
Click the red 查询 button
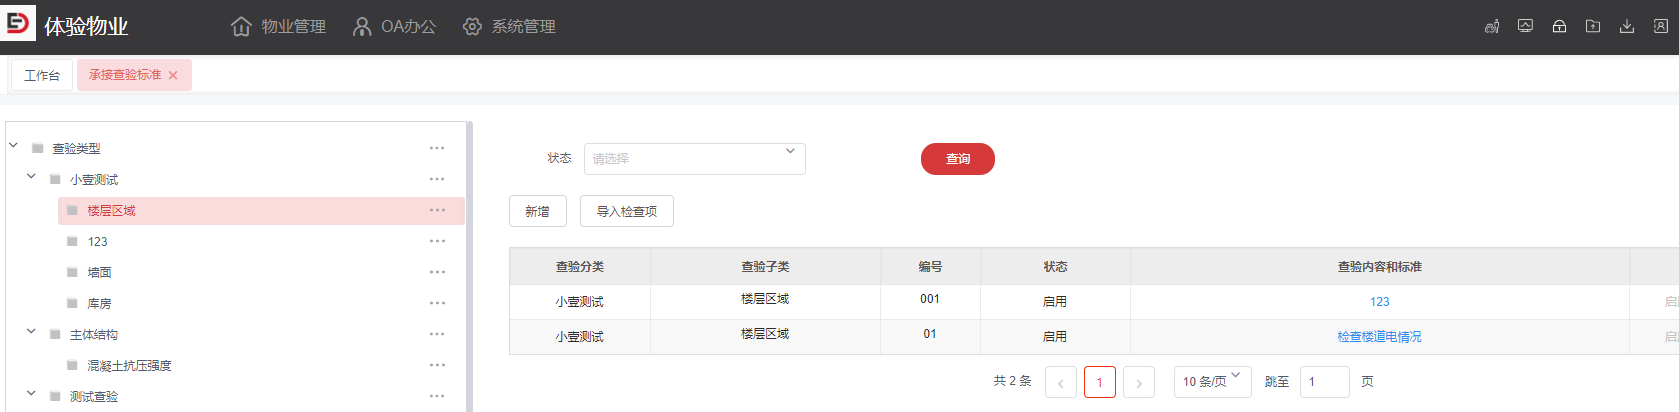957,159
